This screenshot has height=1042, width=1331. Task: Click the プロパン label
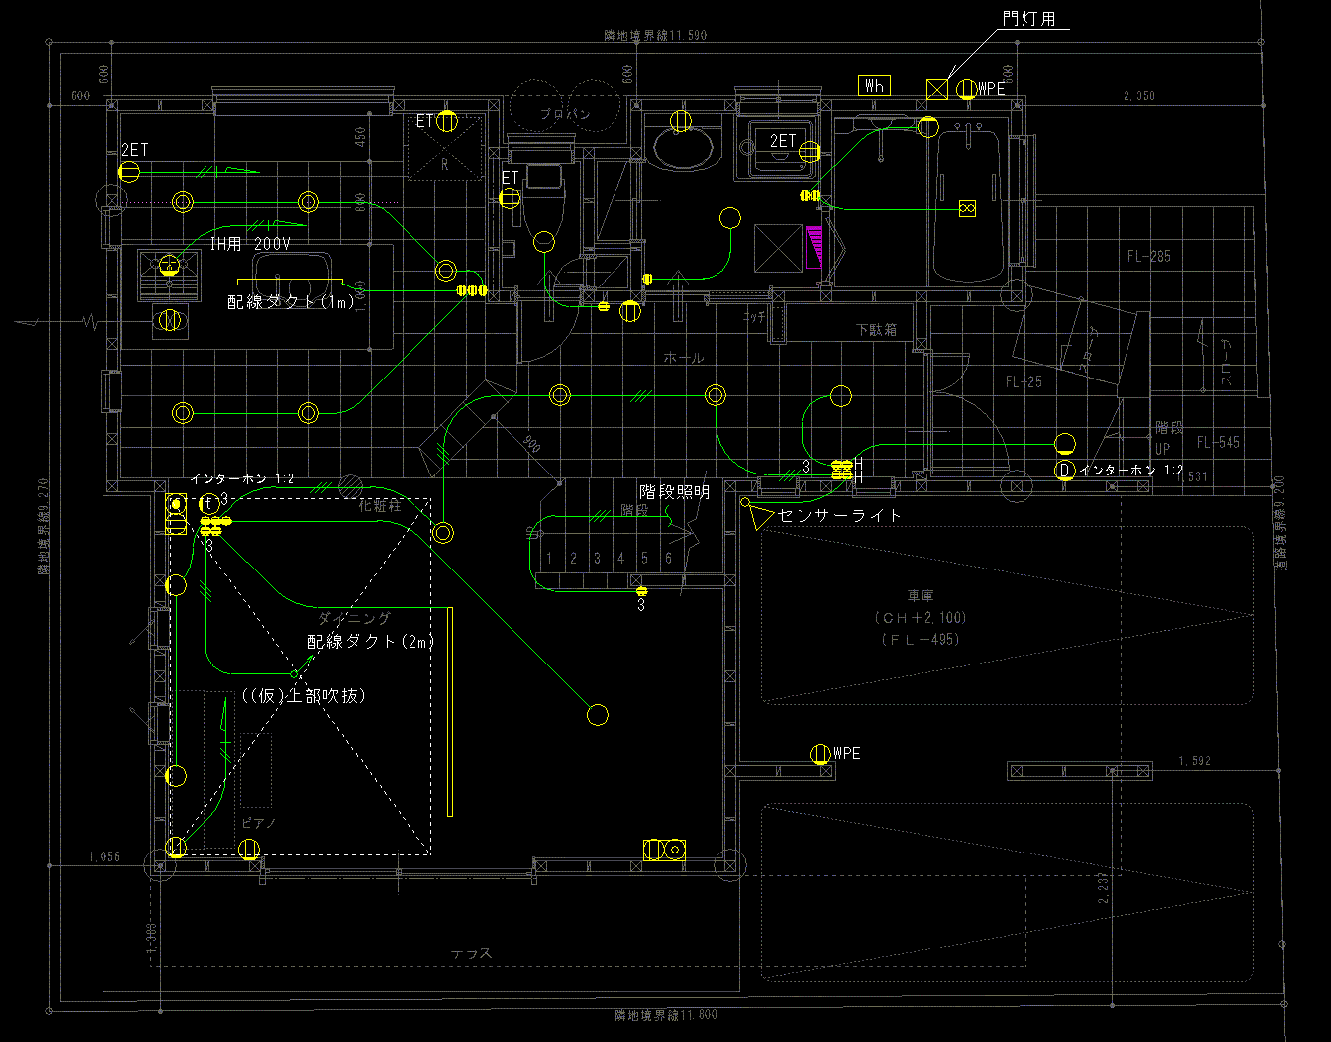(x=566, y=114)
